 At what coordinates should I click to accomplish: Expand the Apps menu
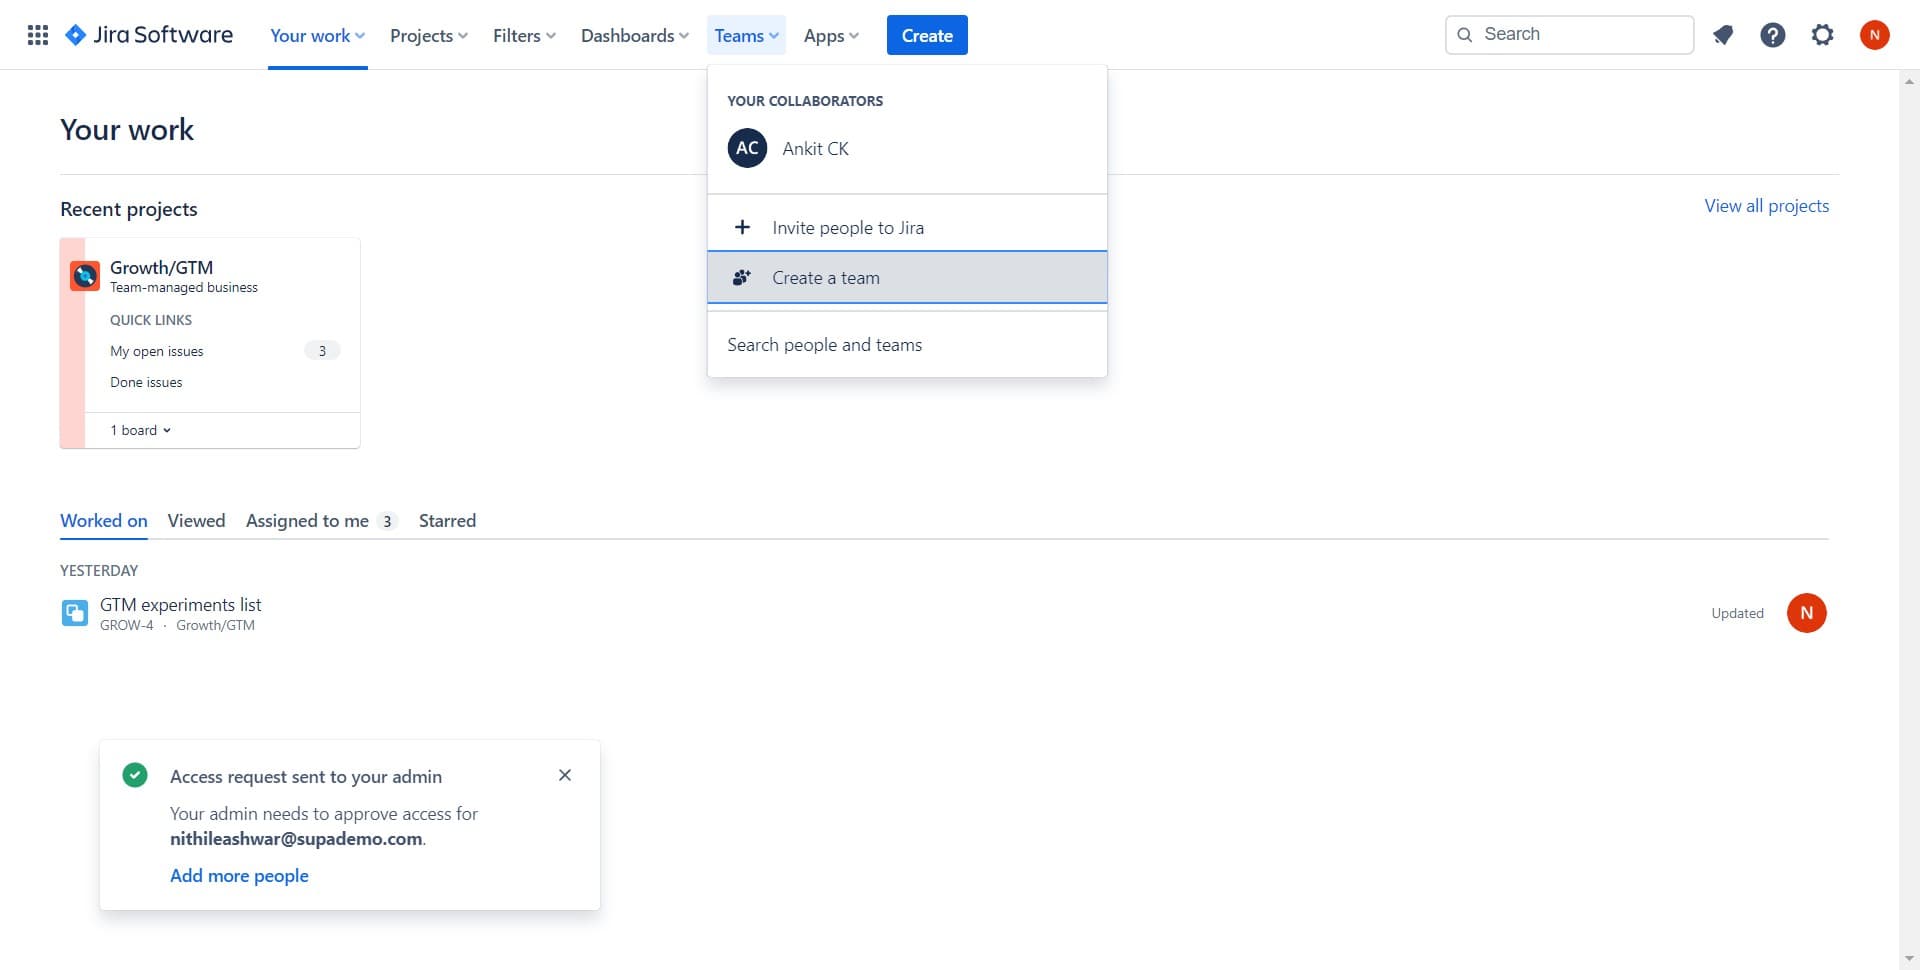click(x=830, y=35)
